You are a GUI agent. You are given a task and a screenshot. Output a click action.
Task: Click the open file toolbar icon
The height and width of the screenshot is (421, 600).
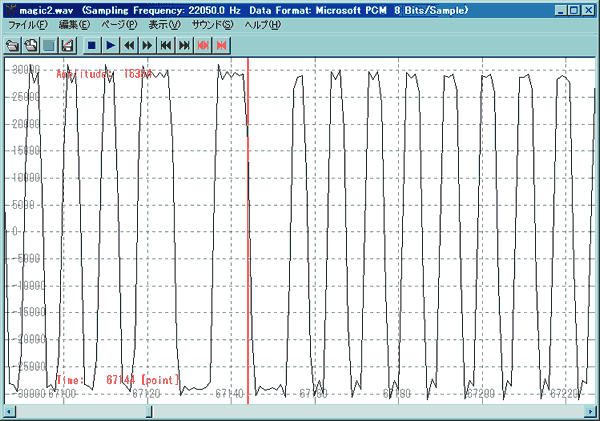pos(13,45)
